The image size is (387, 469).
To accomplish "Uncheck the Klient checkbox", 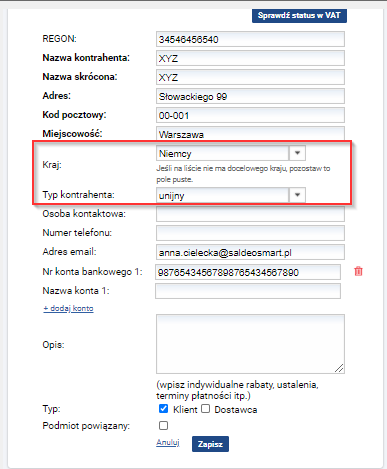I will [163, 409].
